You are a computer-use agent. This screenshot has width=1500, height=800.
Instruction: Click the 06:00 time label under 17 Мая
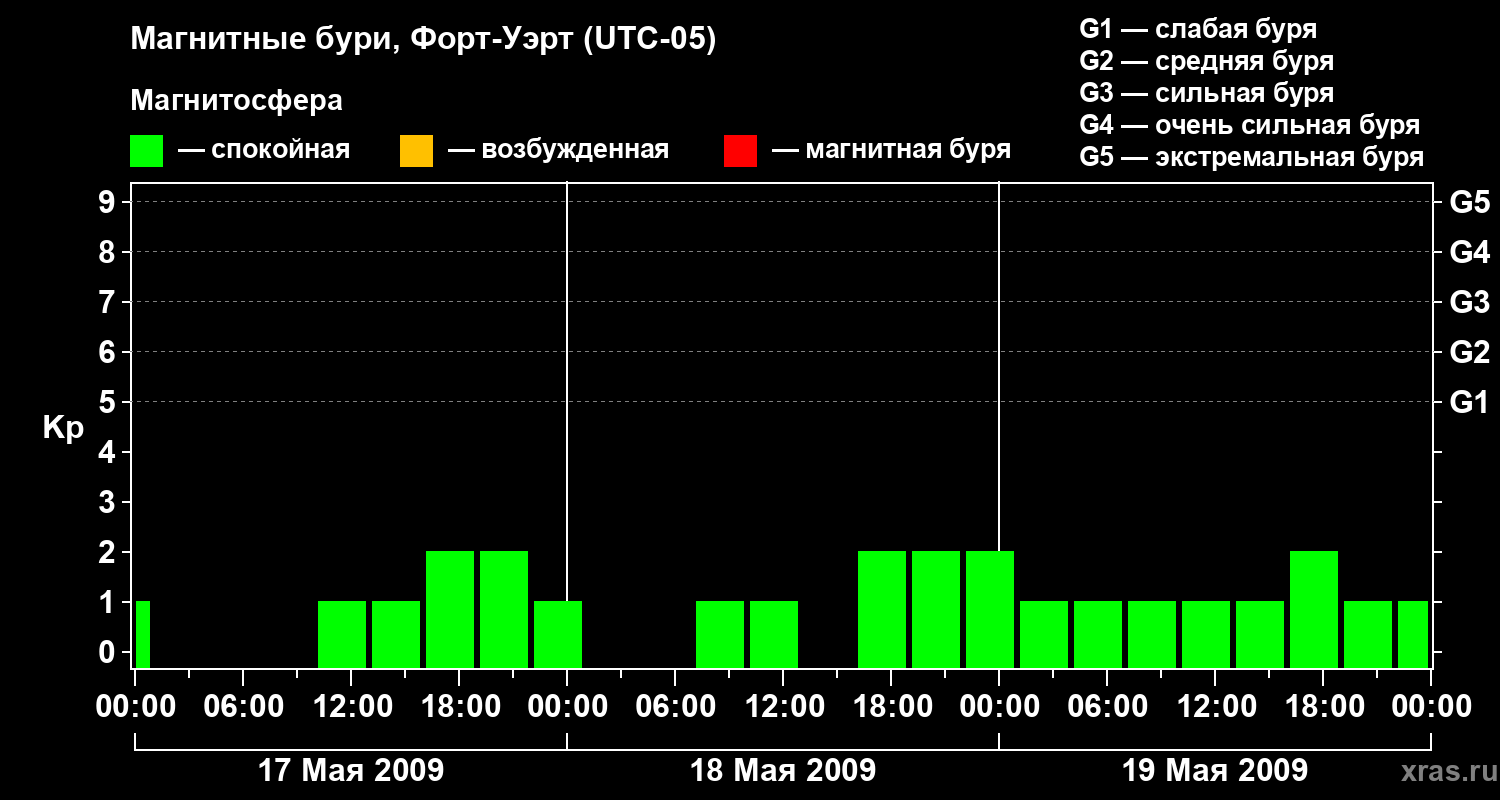click(x=243, y=706)
